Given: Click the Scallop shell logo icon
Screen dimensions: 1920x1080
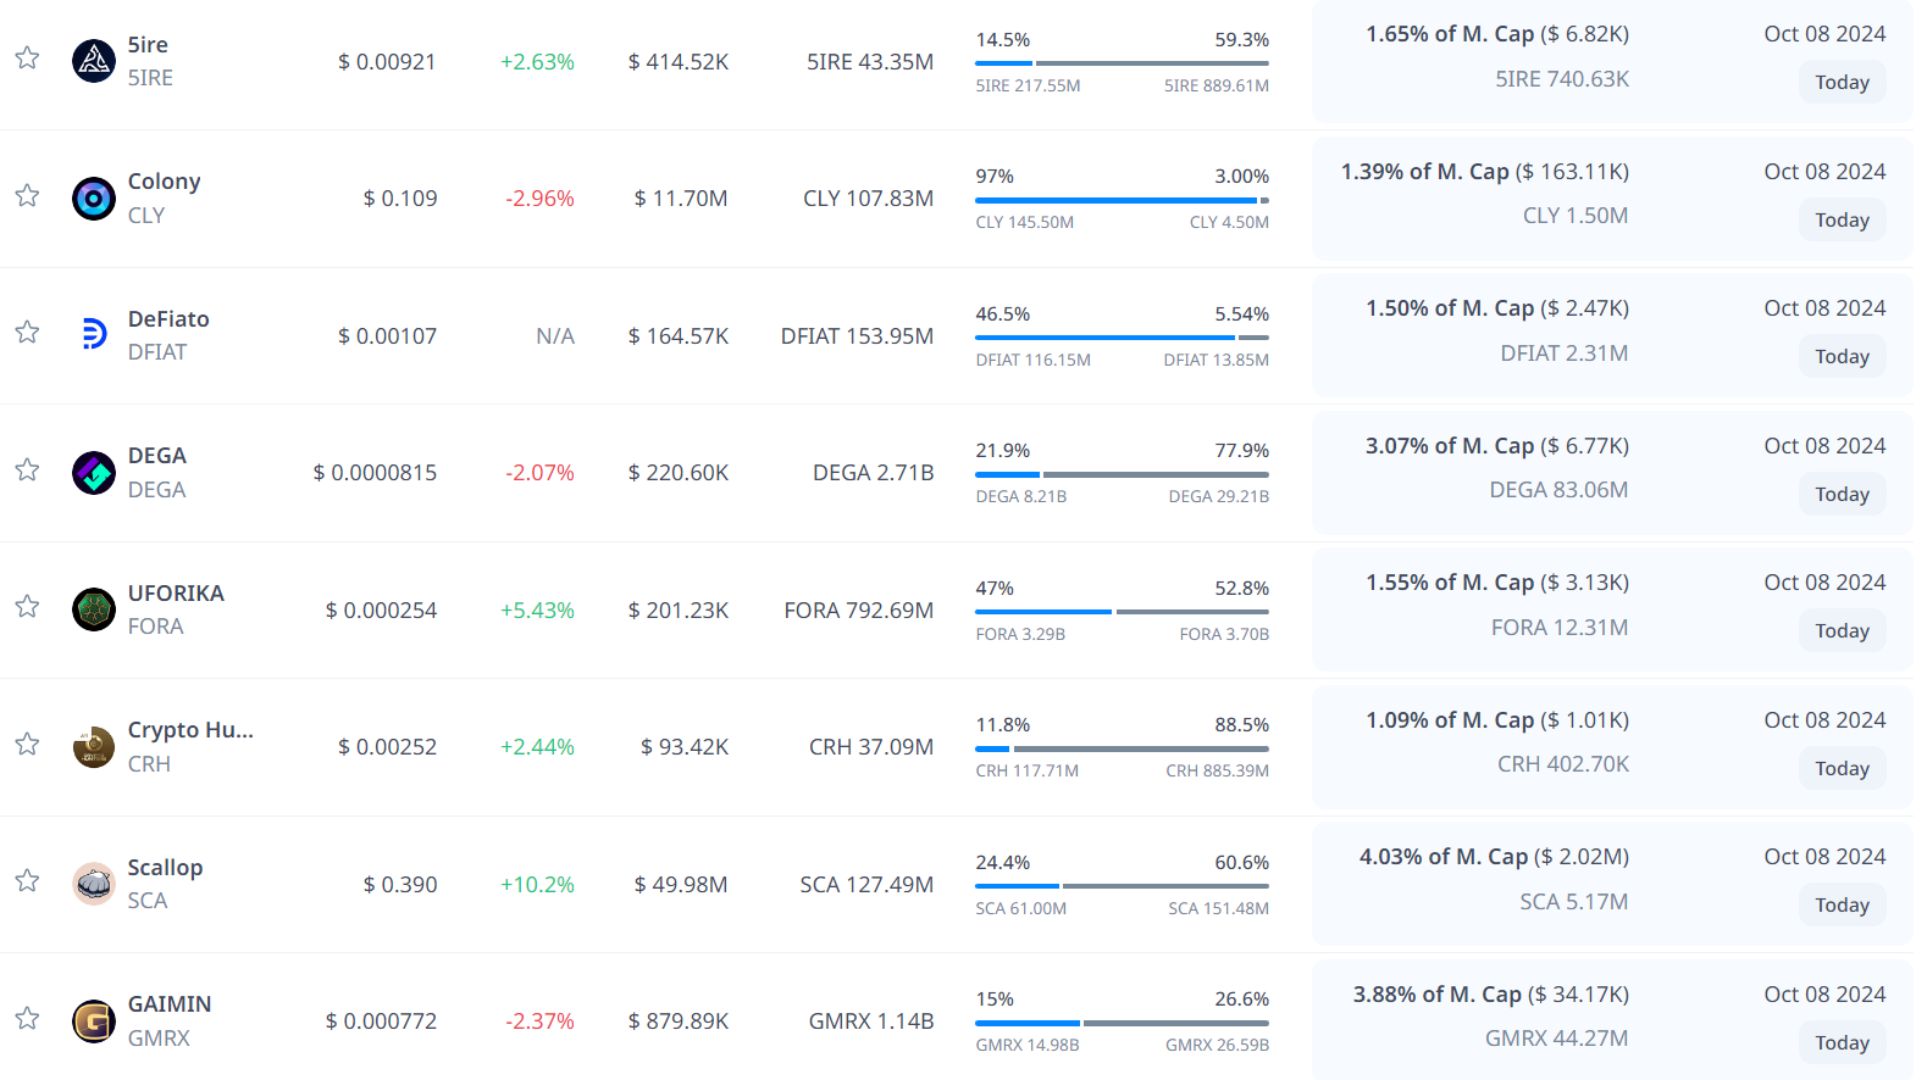Looking at the screenshot, I should pyautogui.click(x=94, y=883).
